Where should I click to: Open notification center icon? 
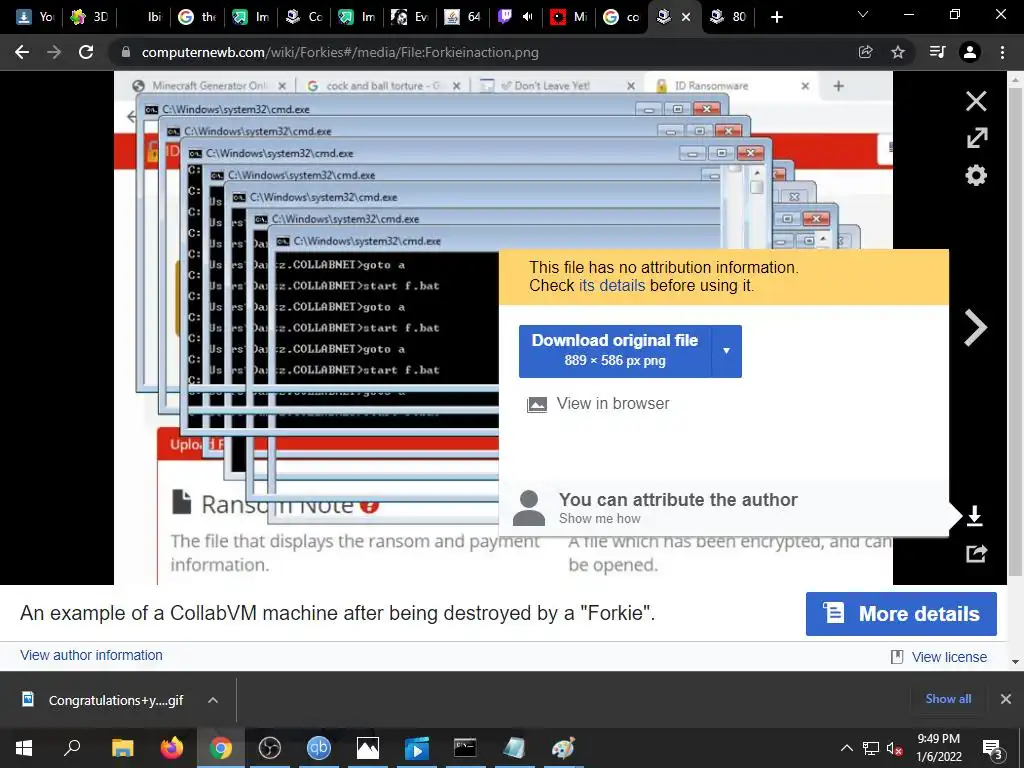pos(993,748)
